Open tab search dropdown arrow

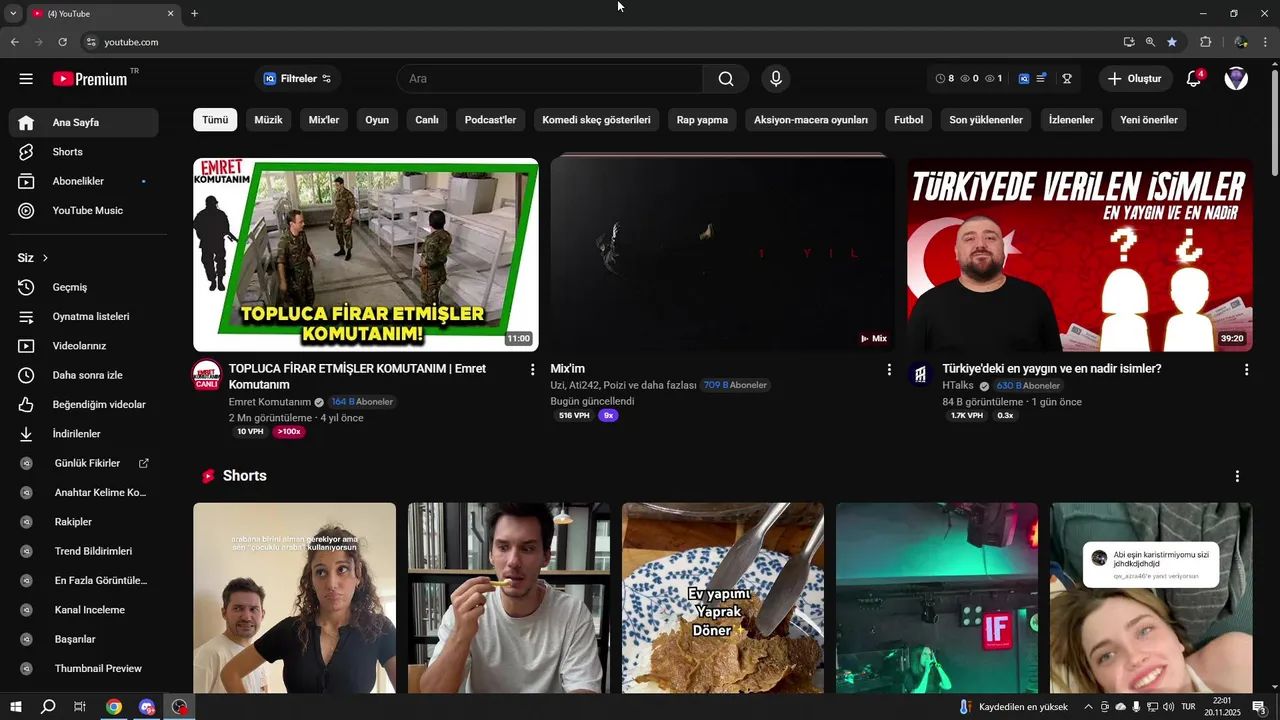point(13,14)
